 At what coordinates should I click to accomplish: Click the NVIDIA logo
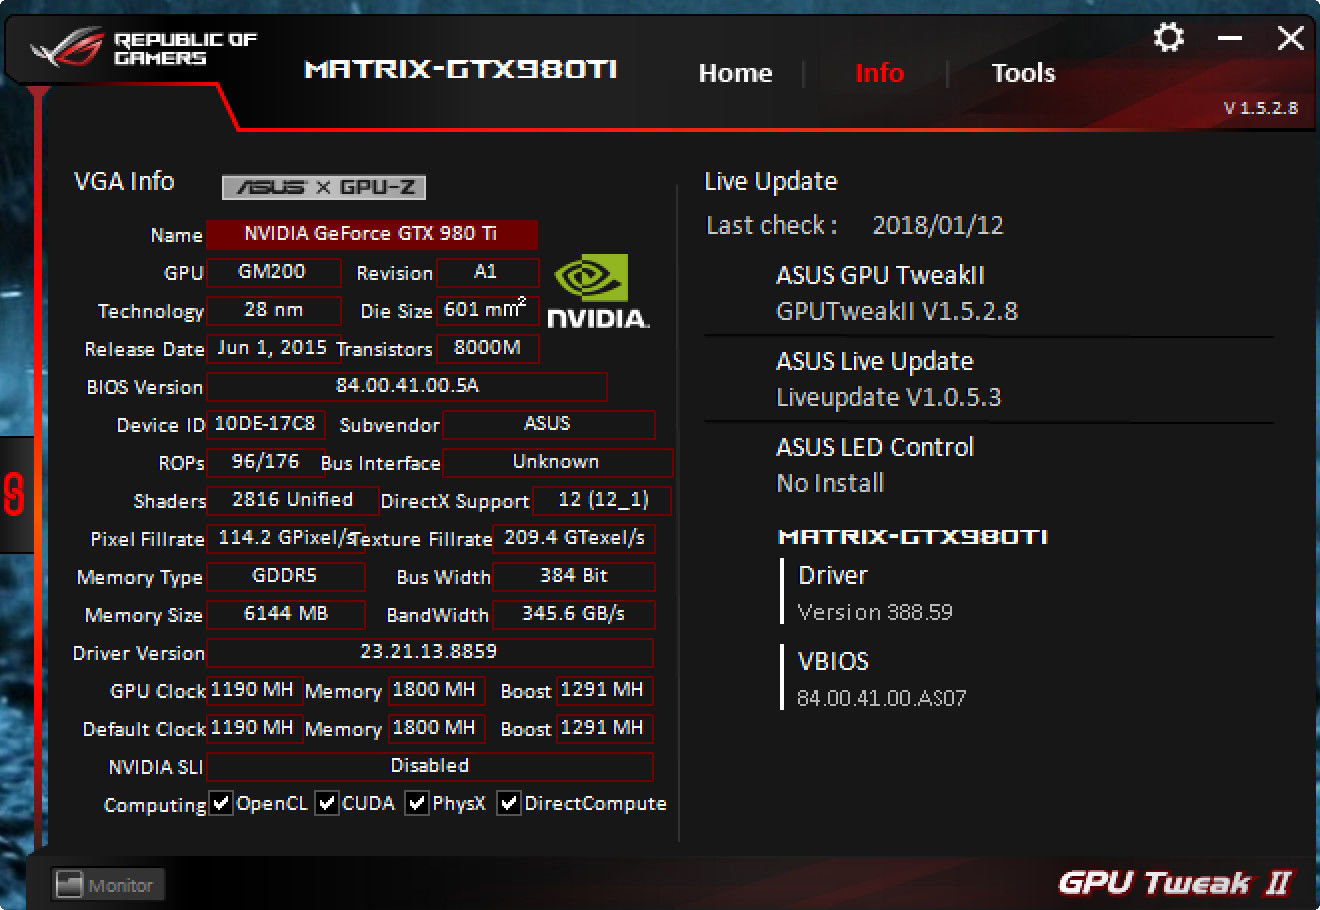(x=598, y=291)
